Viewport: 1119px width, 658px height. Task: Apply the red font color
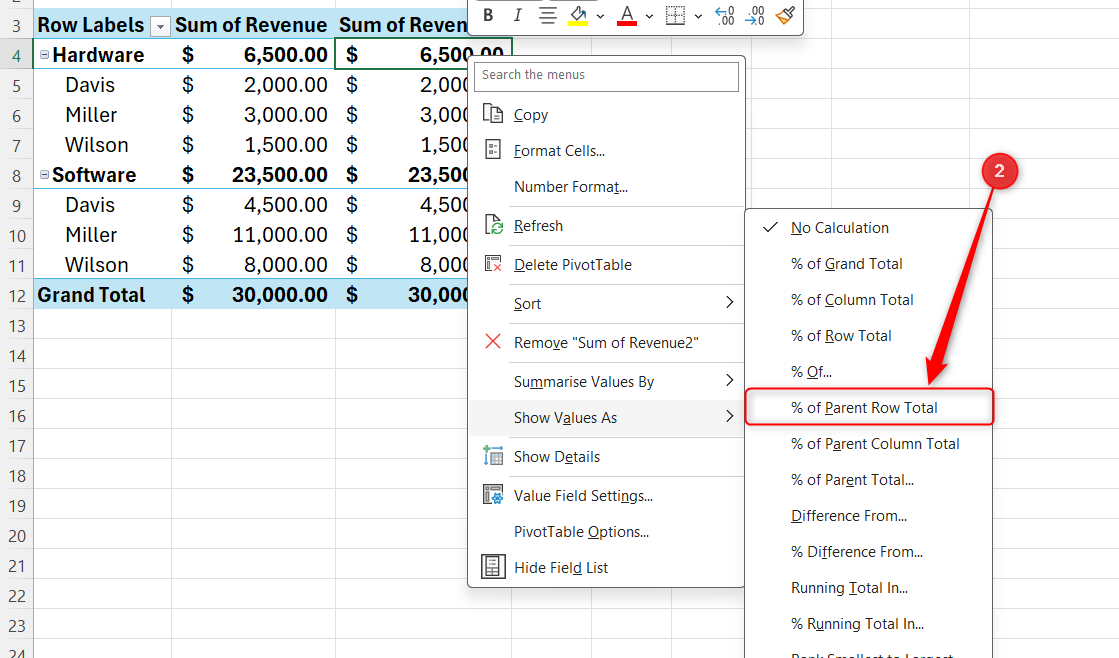click(627, 15)
